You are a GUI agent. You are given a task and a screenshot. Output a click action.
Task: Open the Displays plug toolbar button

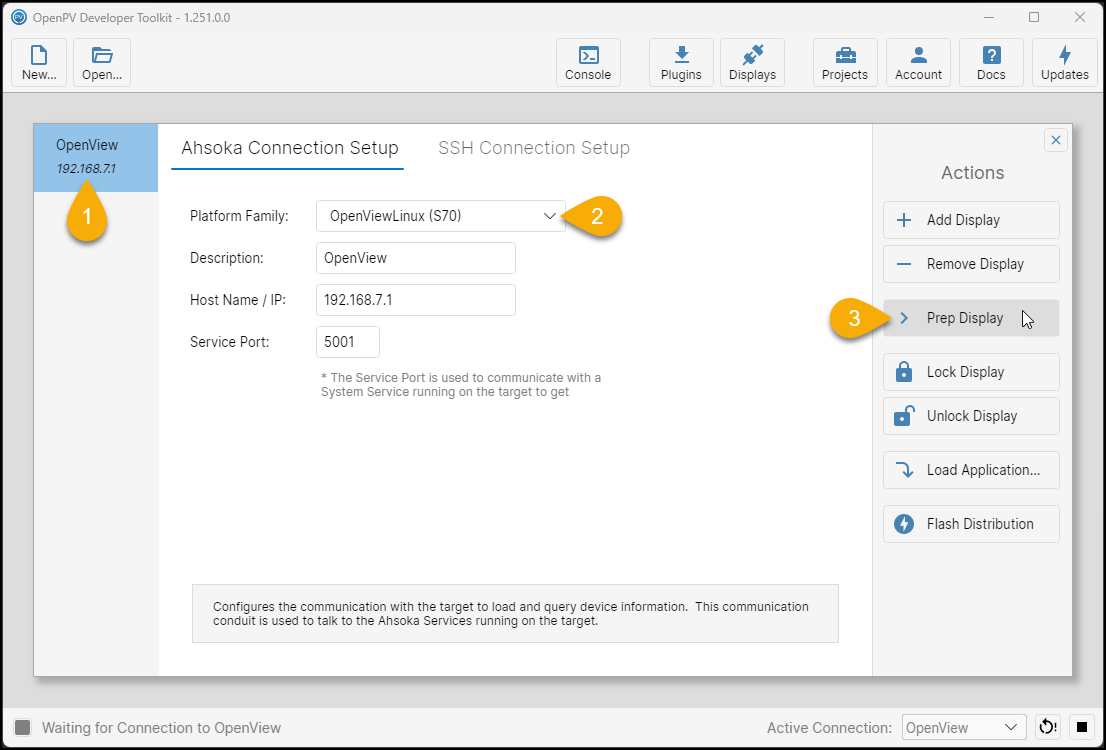tap(753, 63)
